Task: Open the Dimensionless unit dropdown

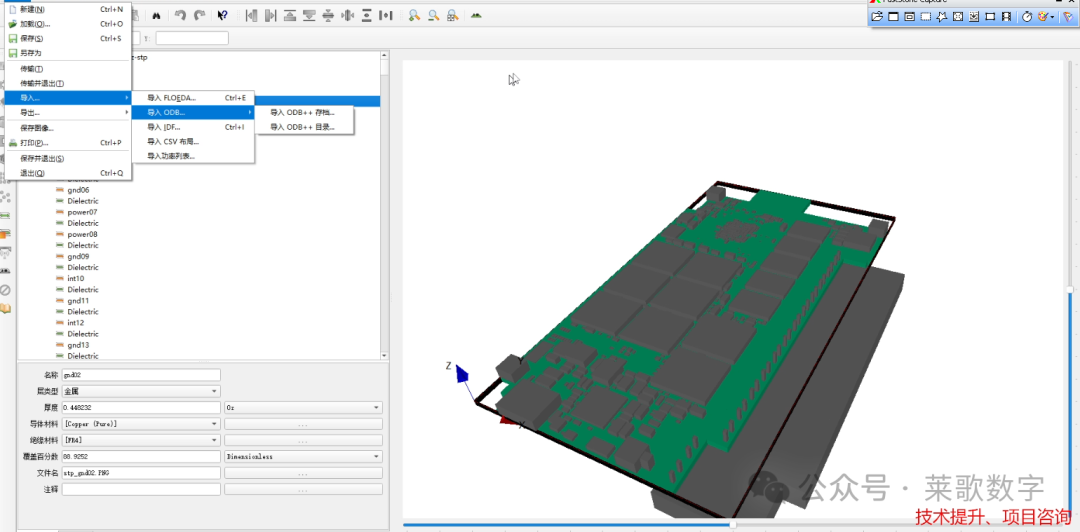Action: tap(304, 456)
